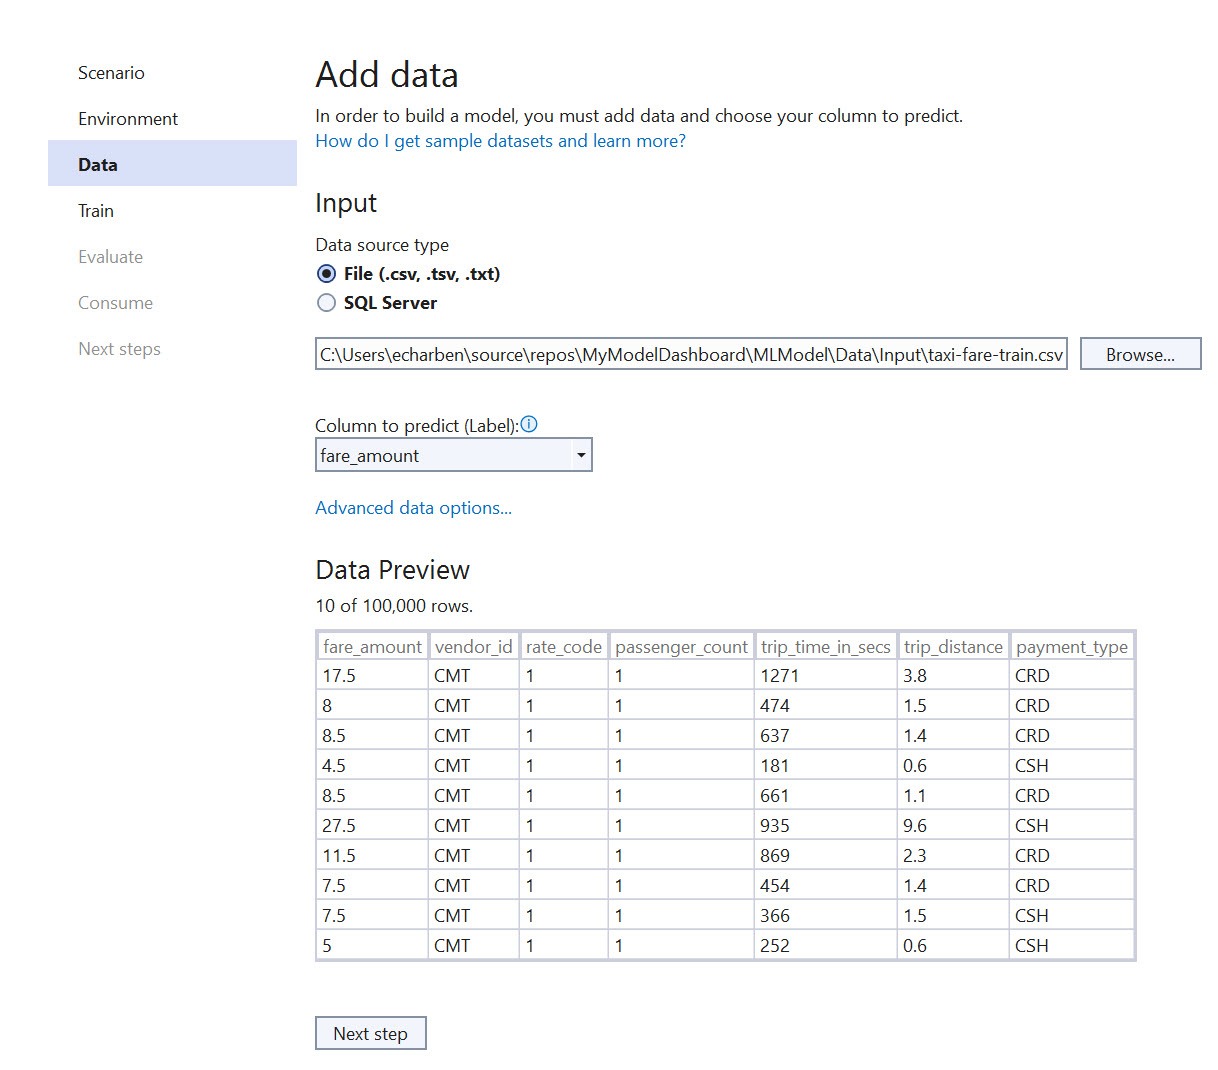The width and height of the screenshot is (1218, 1070).
Task: Click the 'Column to predict (Label):' label
Action: (416, 426)
